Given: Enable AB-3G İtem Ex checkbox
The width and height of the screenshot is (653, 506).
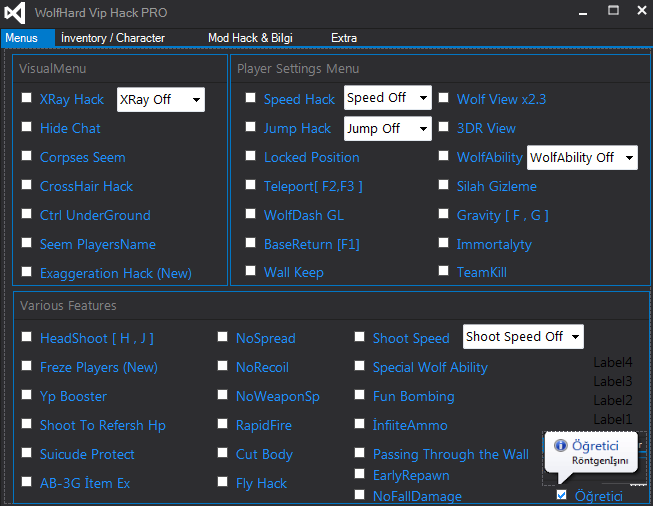Looking at the screenshot, I should click(x=27, y=482).
